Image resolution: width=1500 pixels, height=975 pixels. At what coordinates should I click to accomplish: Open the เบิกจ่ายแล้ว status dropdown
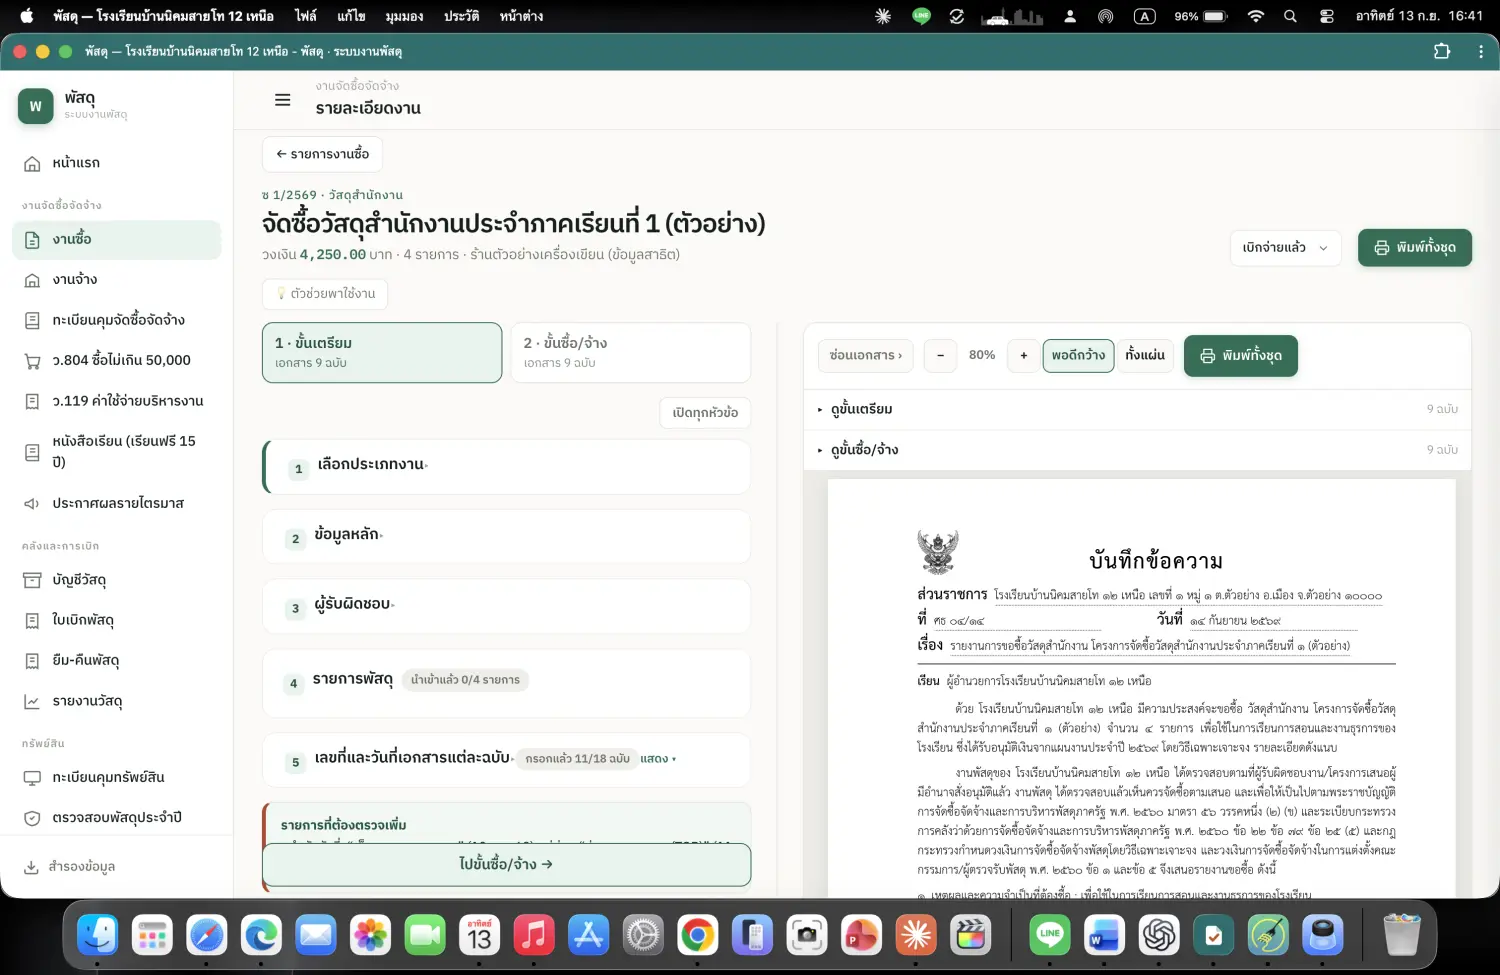tap(1284, 248)
